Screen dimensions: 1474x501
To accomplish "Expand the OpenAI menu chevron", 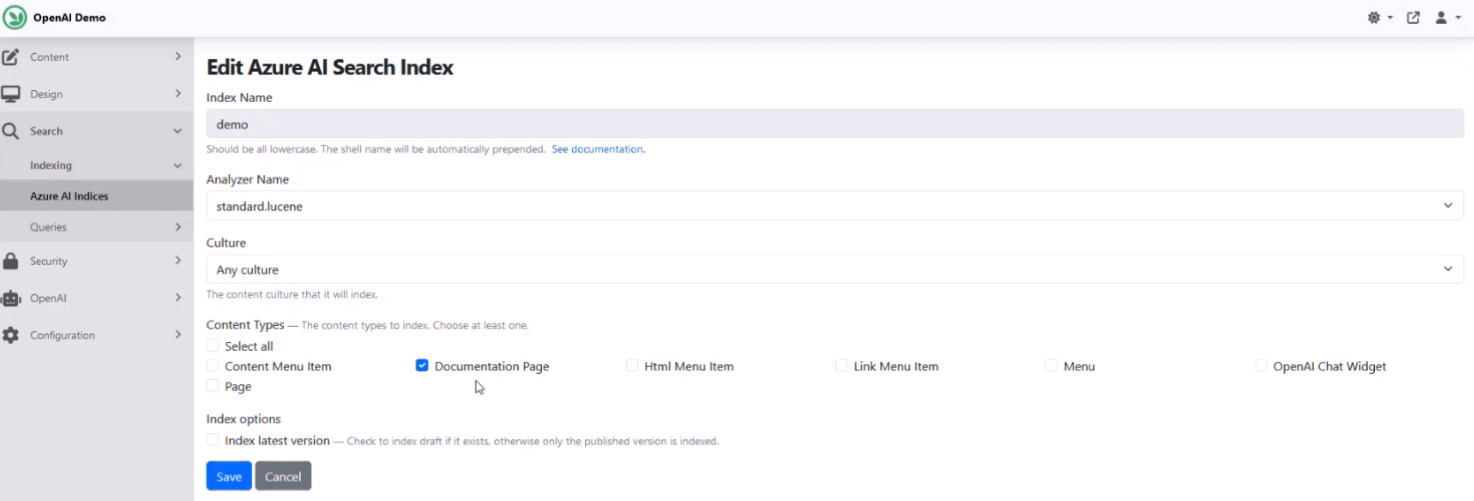I will 178,298.
